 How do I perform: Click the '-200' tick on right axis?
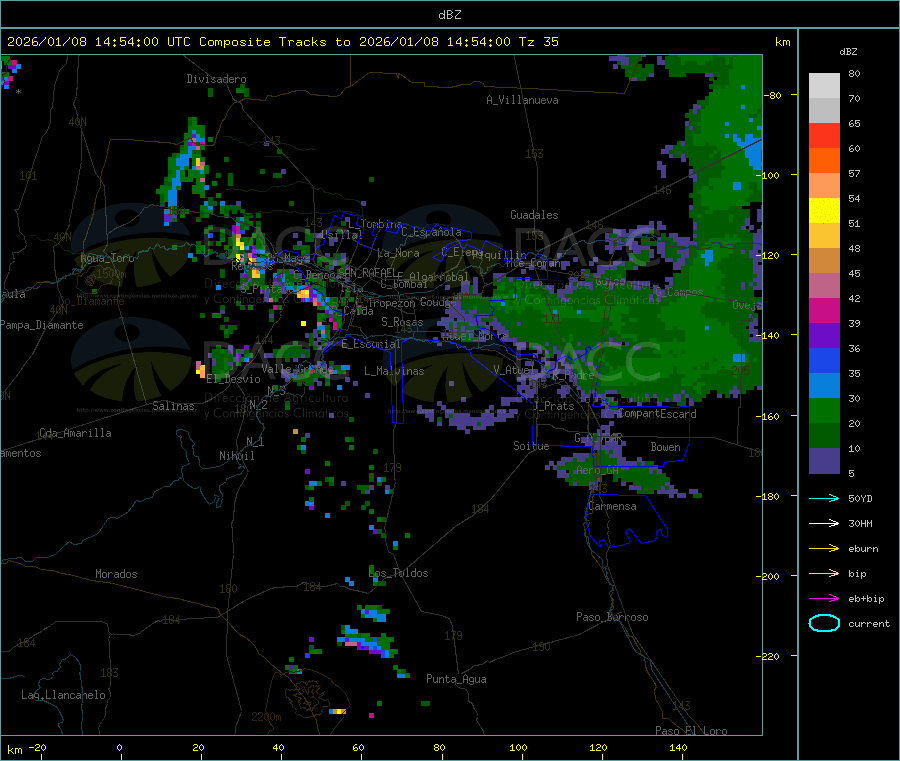(x=770, y=576)
